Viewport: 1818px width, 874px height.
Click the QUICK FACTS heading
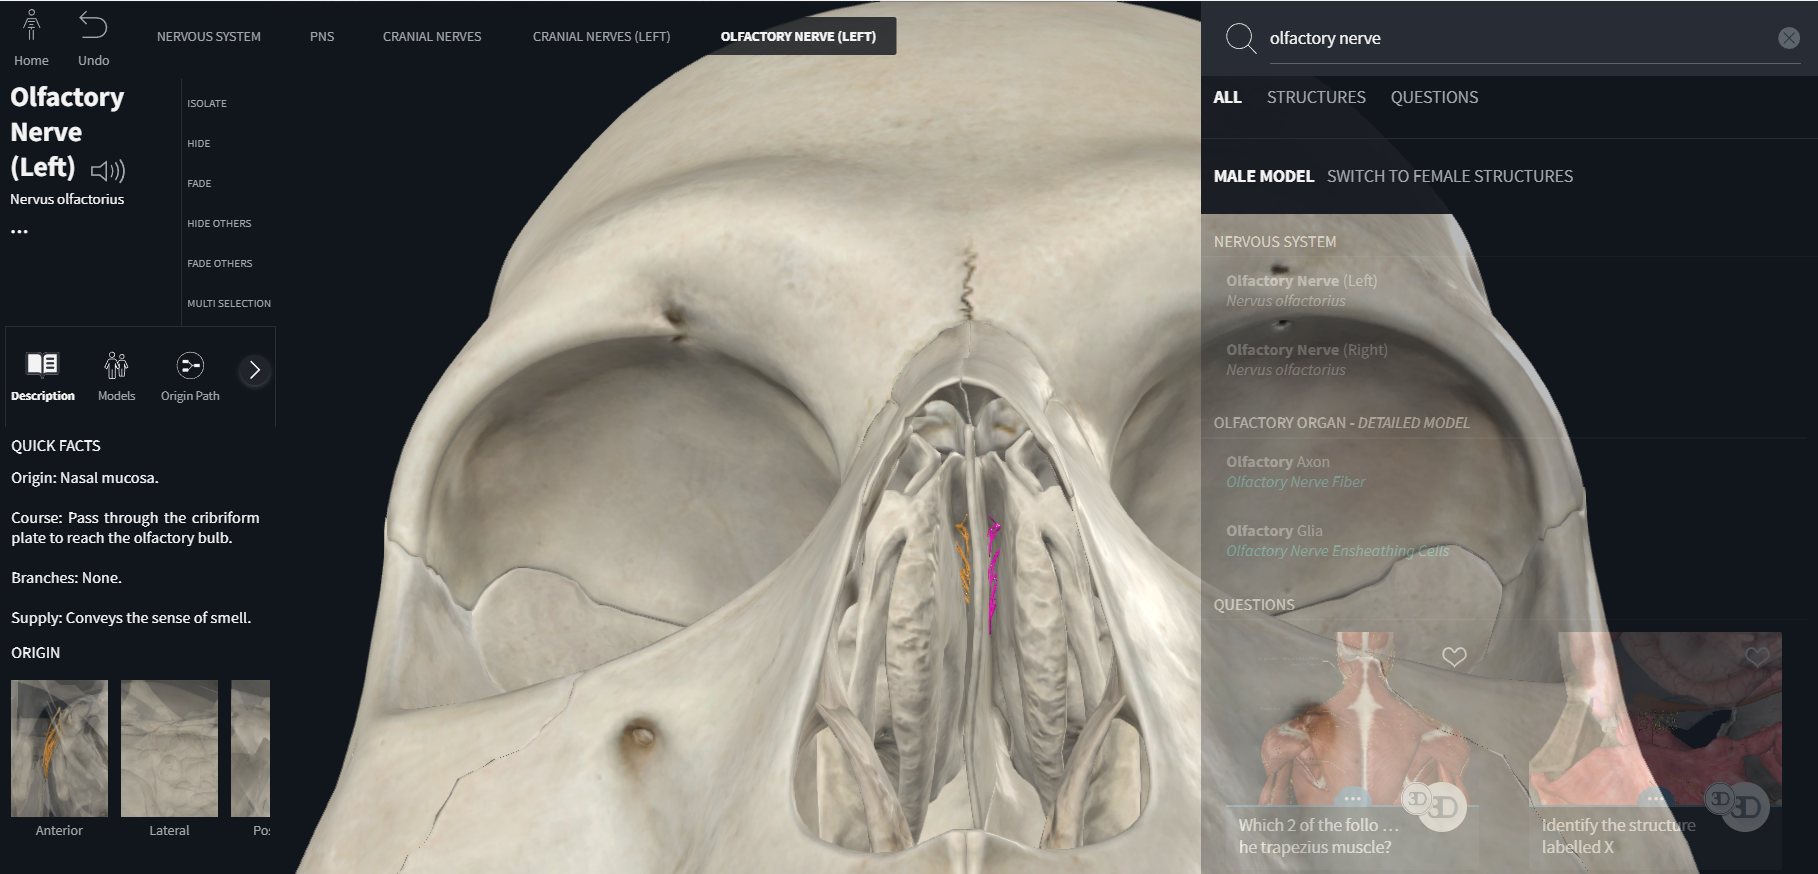(x=56, y=446)
